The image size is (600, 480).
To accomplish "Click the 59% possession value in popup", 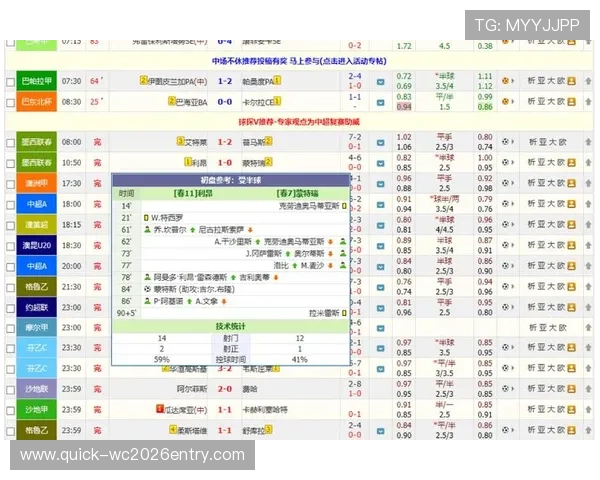I will point(161,359).
